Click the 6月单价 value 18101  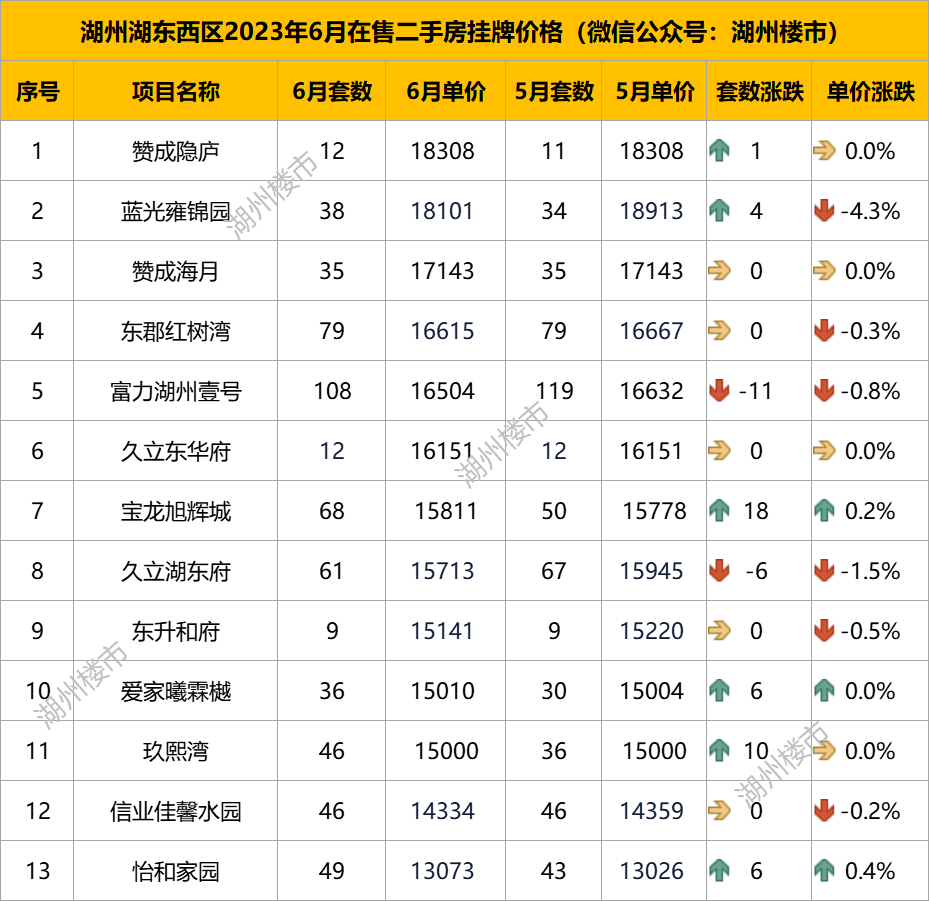443,211
